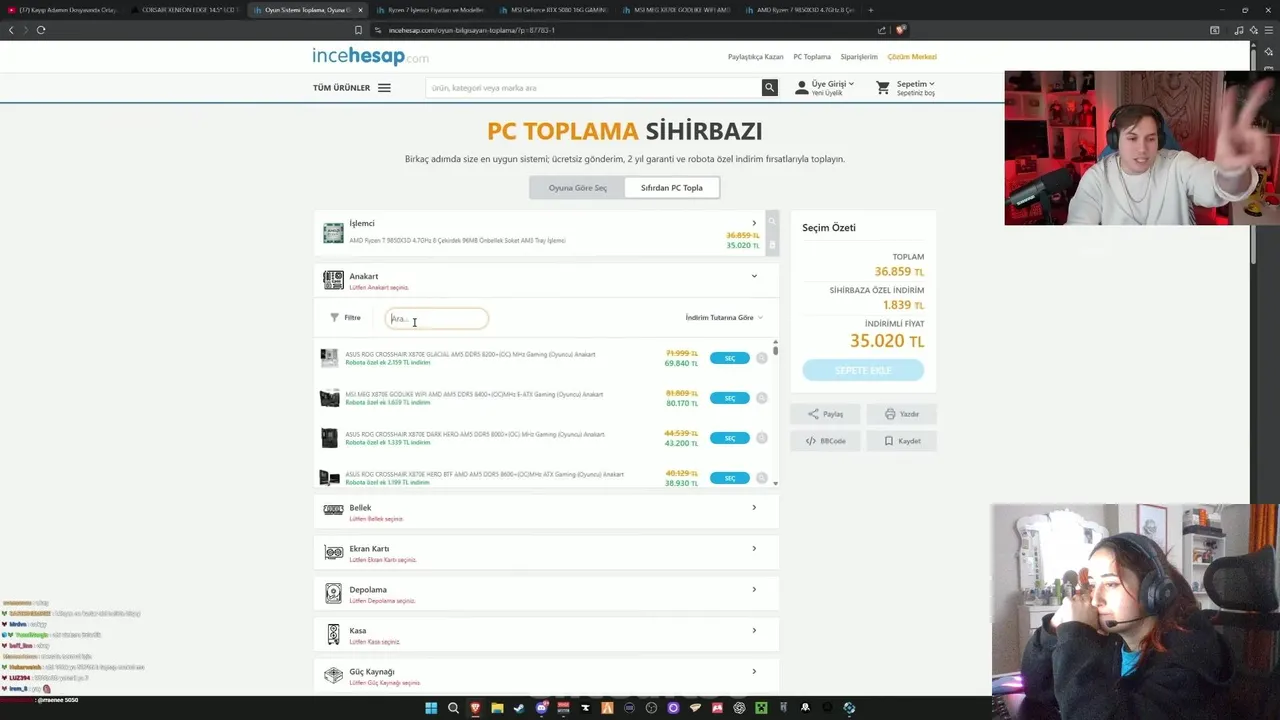
Task: Open the Siparişlerim link
Action: point(859,57)
